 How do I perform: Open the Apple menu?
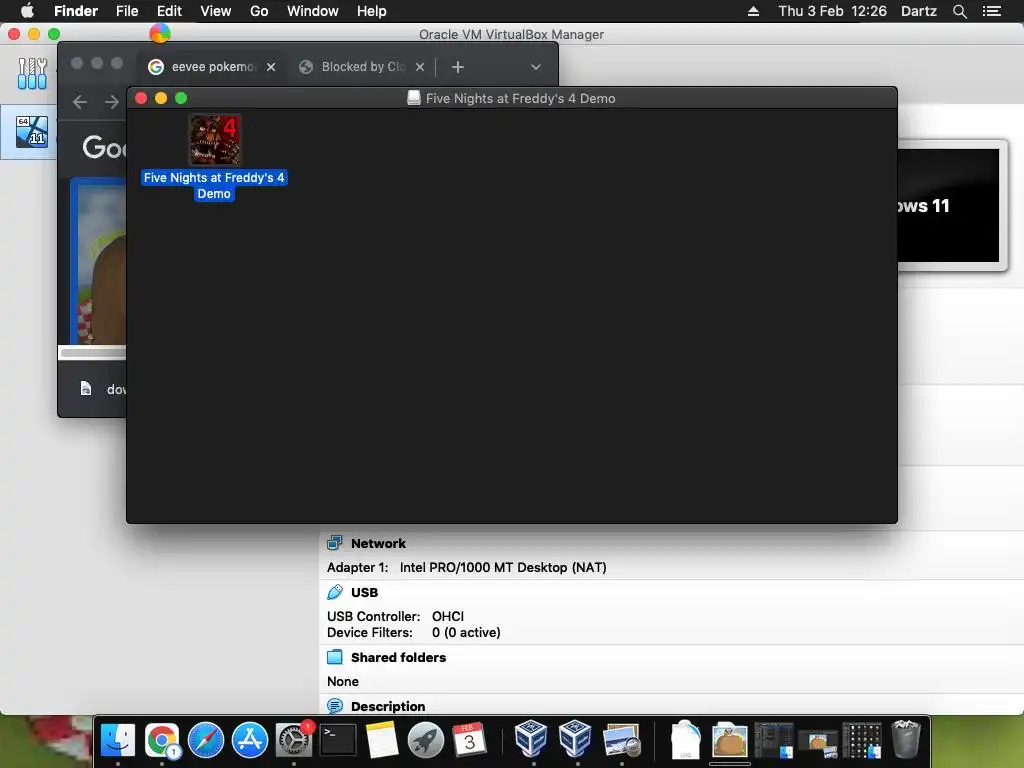[x=27, y=11]
